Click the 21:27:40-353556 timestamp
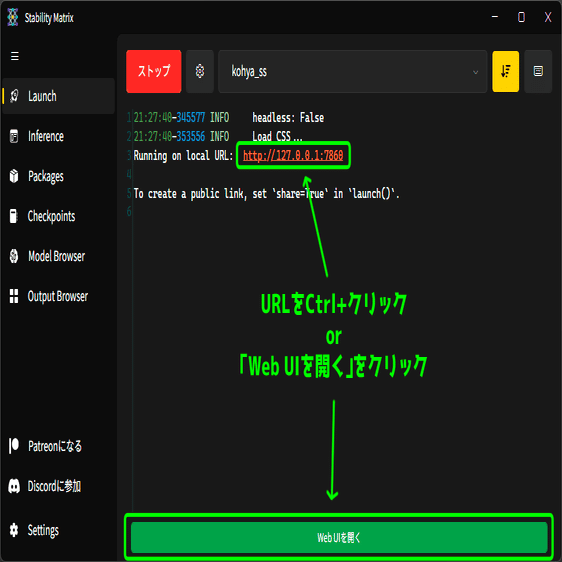 [x=169, y=136]
